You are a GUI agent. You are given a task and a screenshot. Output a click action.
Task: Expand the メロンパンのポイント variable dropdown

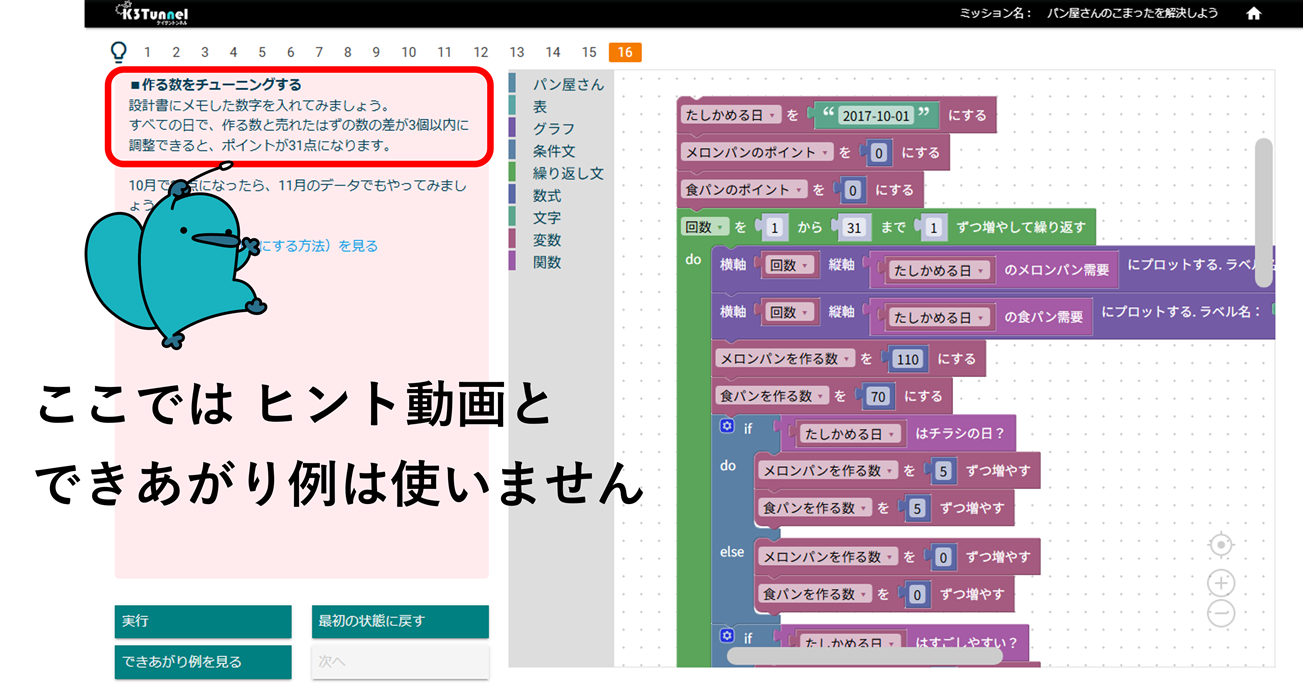coord(825,153)
